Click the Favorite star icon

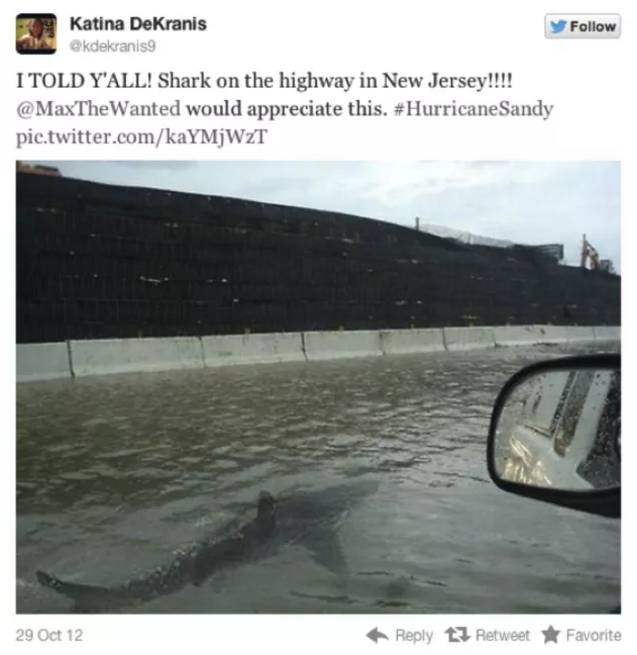click(x=551, y=635)
